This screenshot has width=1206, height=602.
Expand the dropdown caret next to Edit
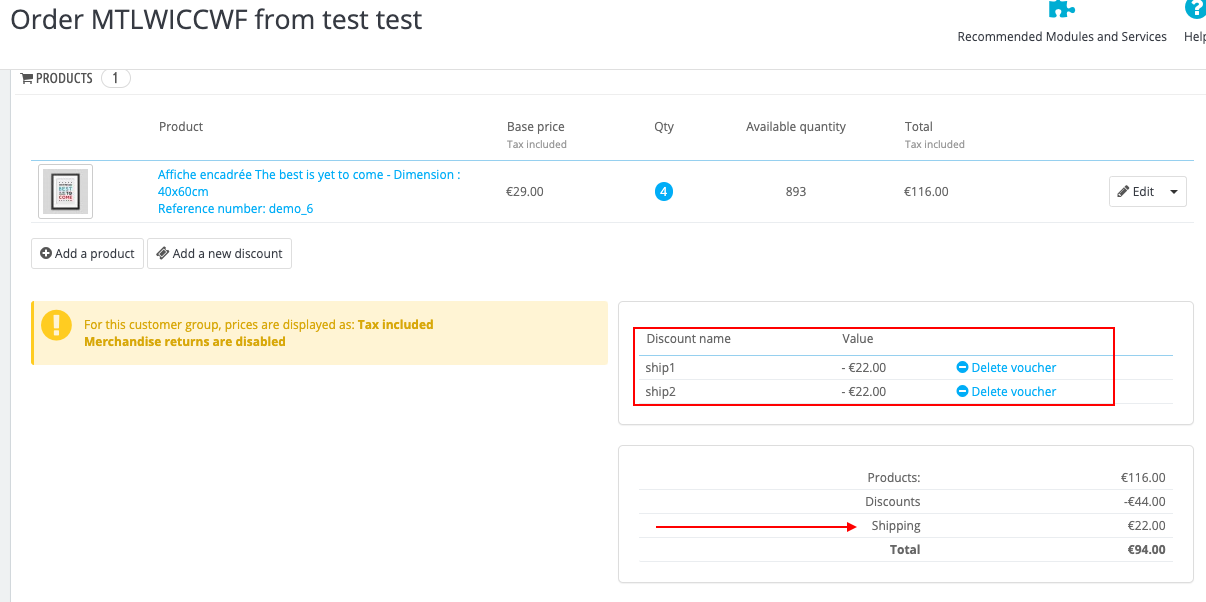tap(1173, 191)
